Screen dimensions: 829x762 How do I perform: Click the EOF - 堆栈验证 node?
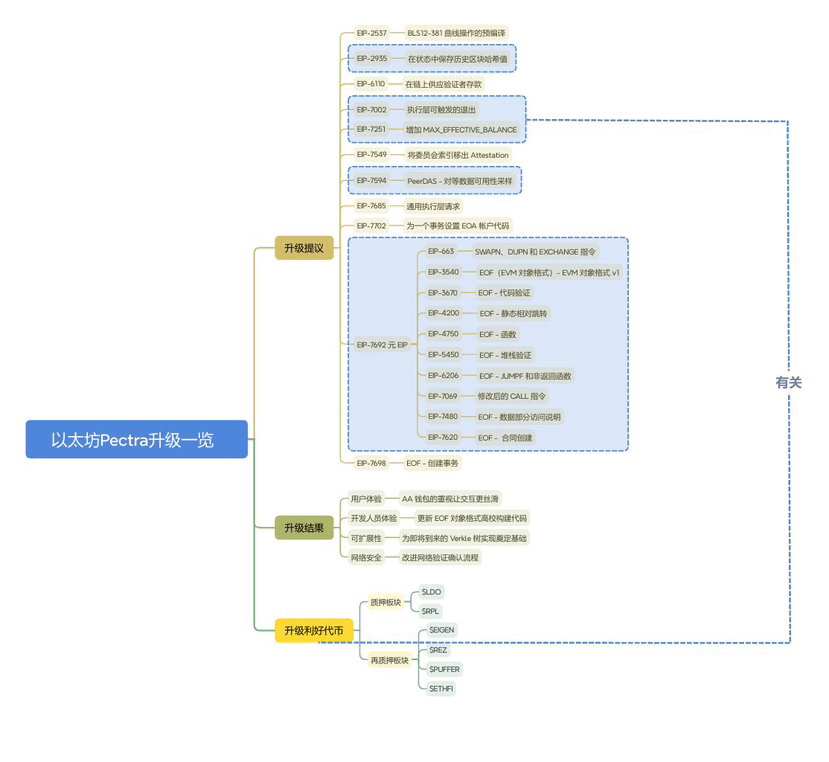(x=505, y=355)
